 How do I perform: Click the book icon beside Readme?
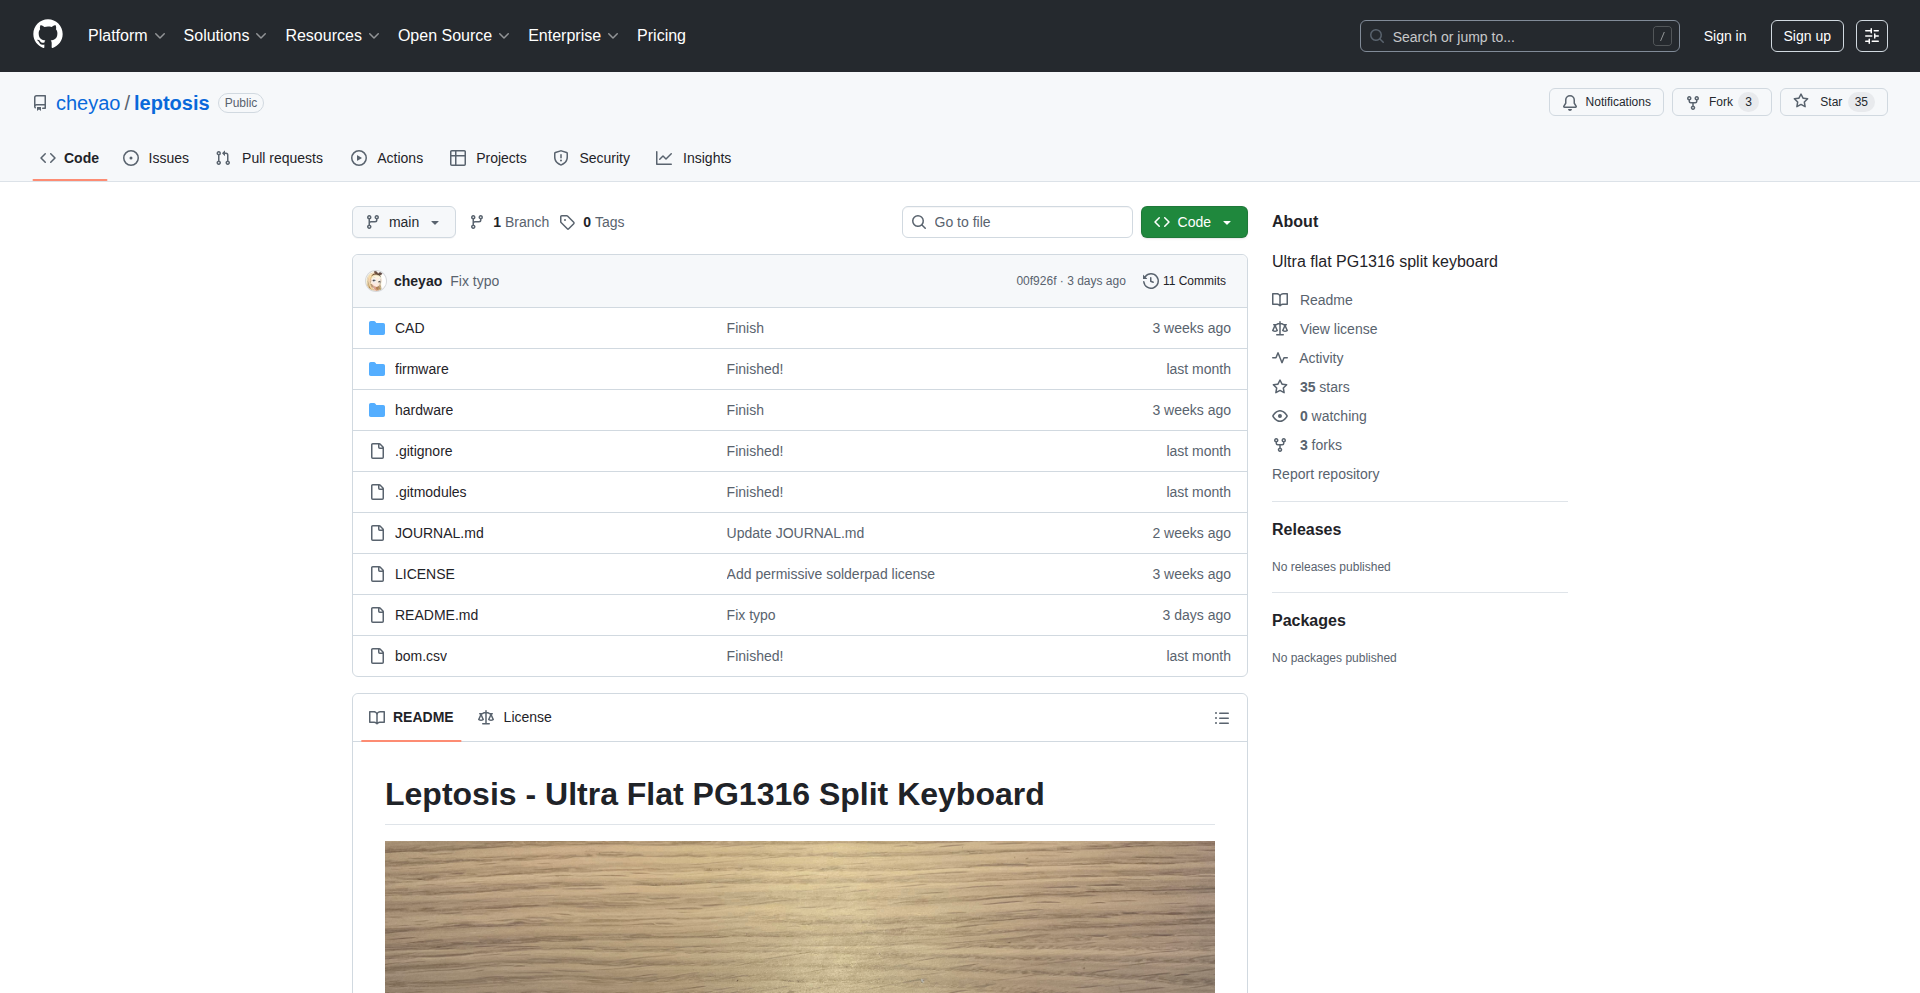(x=1280, y=300)
